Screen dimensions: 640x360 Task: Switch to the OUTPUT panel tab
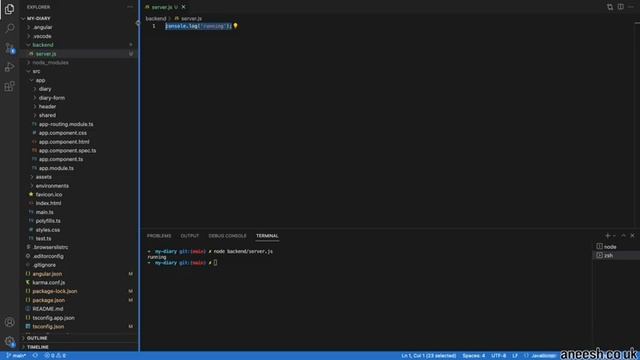(x=190, y=236)
